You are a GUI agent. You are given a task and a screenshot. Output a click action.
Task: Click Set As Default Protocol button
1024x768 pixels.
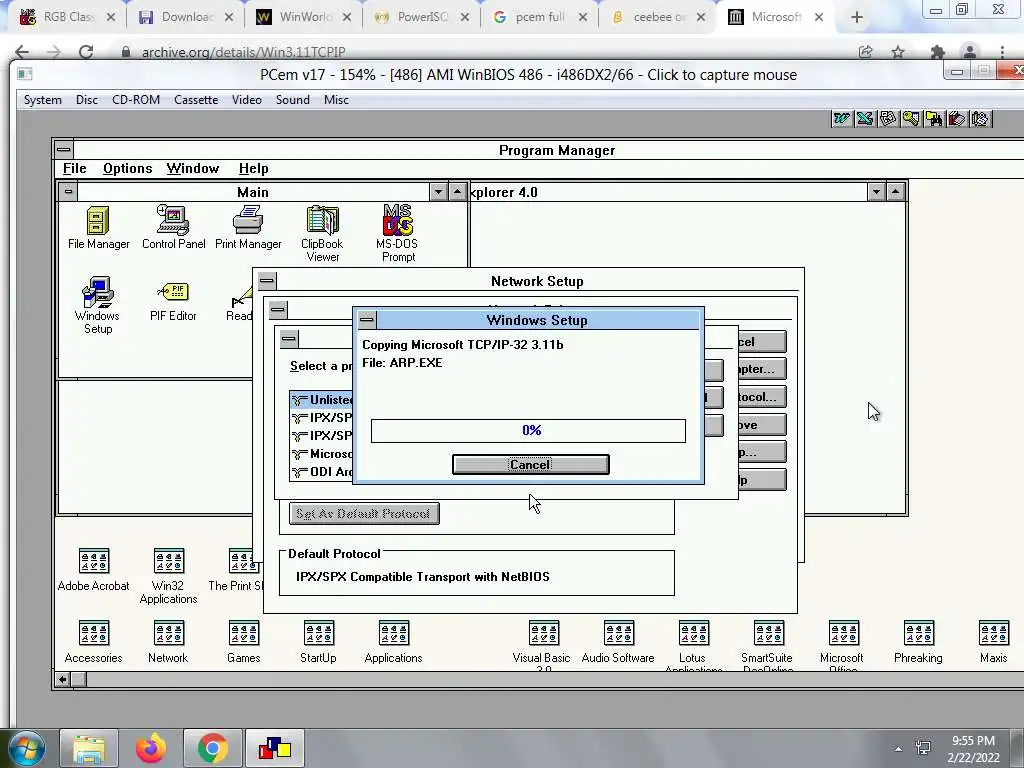pyautogui.click(x=364, y=513)
